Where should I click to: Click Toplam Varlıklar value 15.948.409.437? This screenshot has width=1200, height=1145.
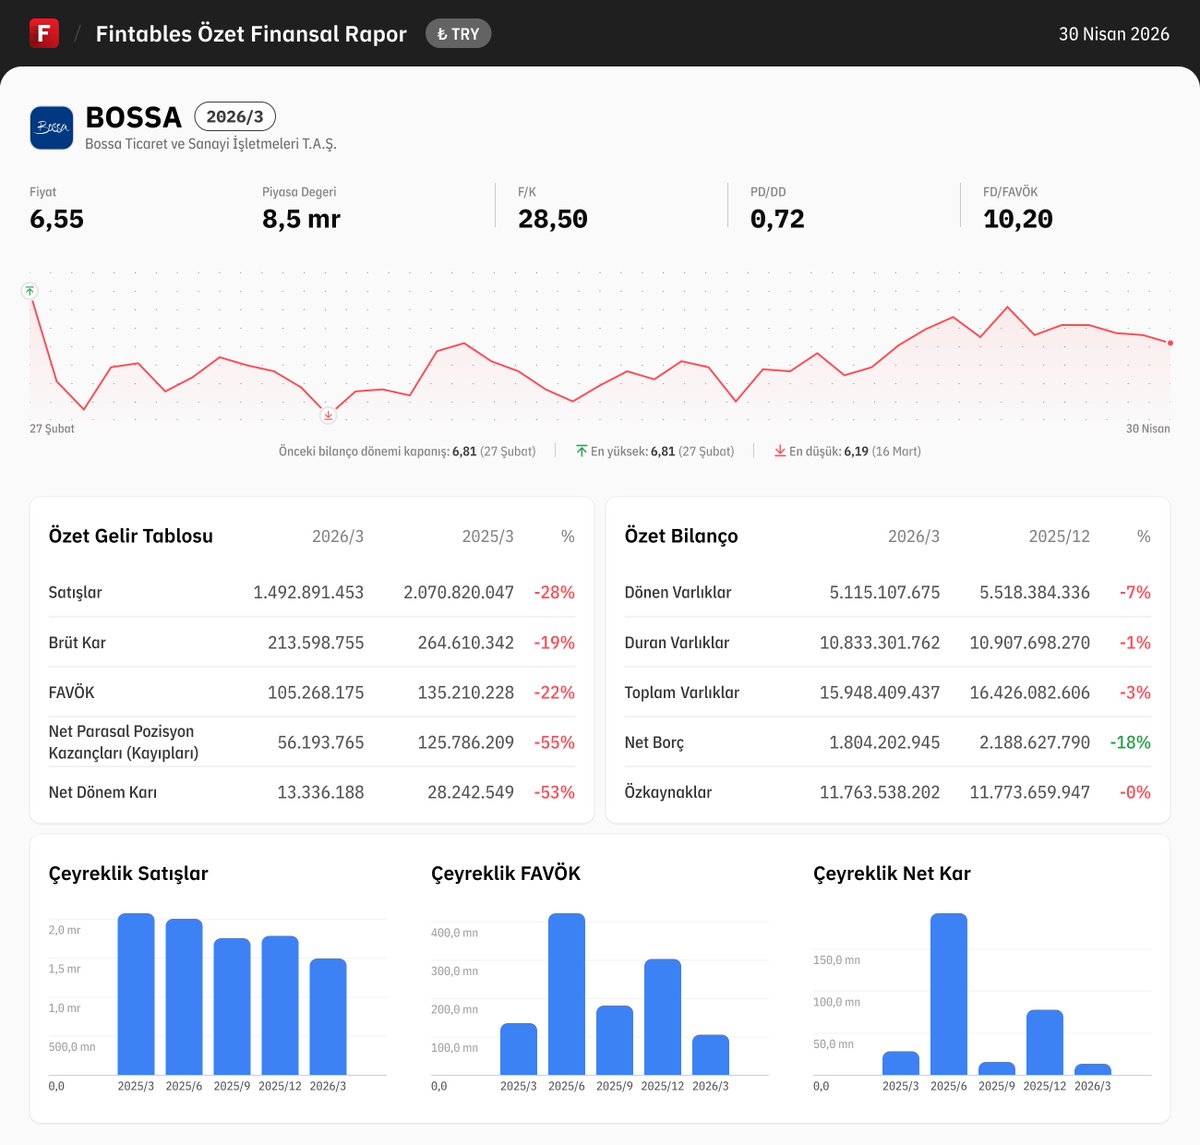pyautogui.click(x=880, y=692)
